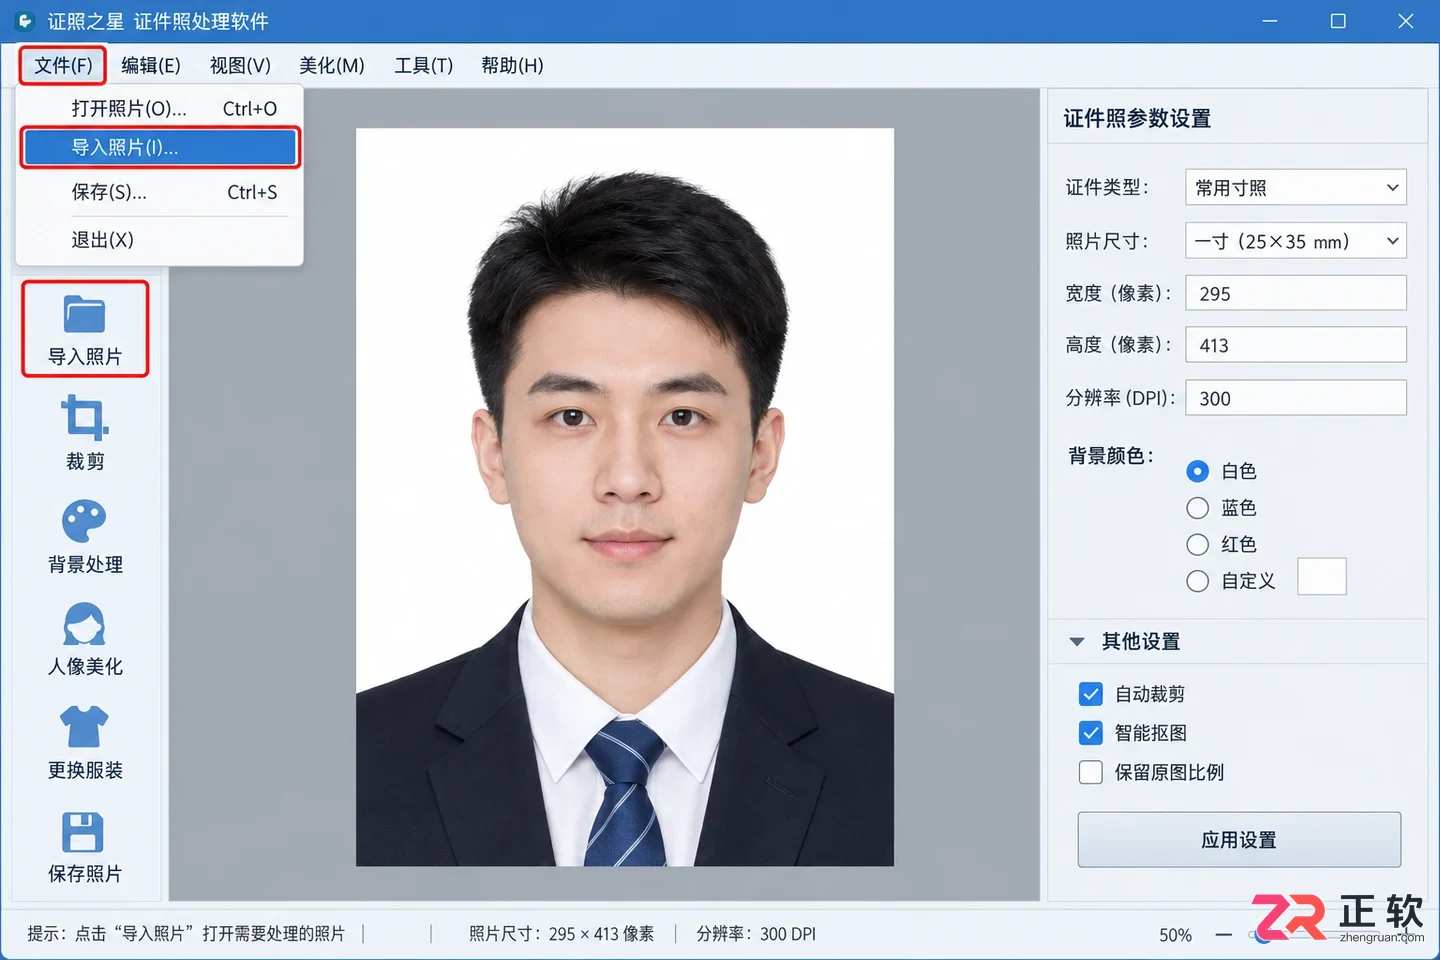Open the 工具(T) menu

[x=423, y=66]
